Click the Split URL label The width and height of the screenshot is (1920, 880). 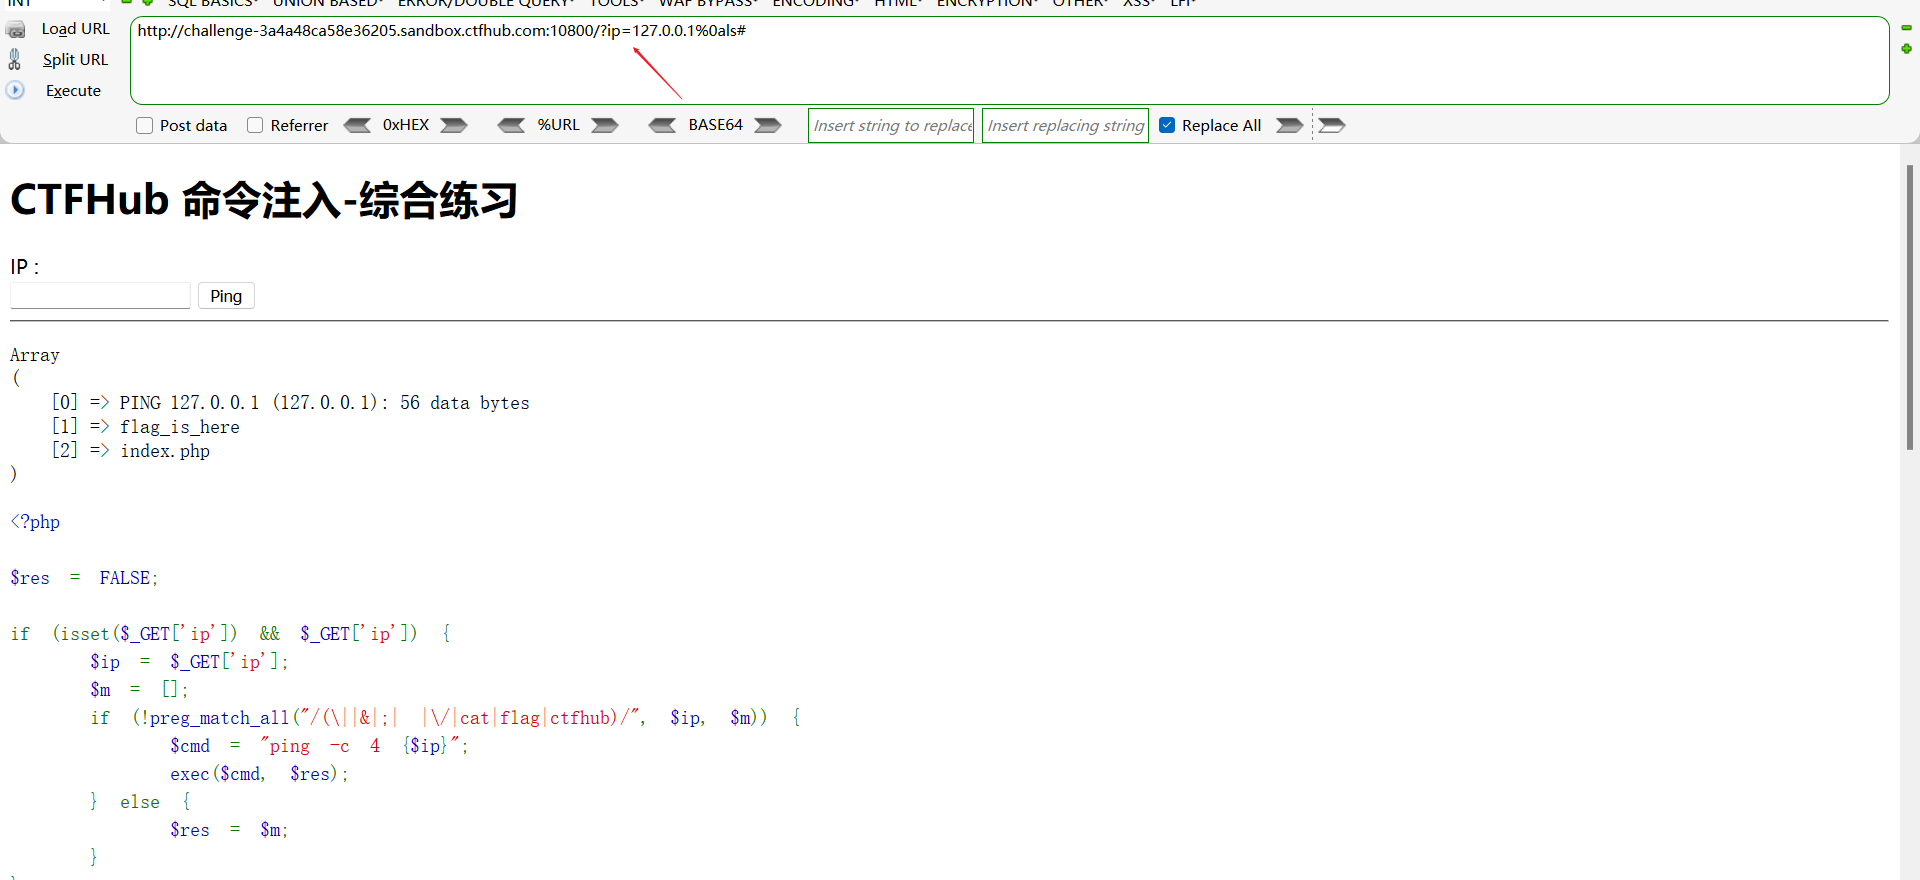click(75, 60)
